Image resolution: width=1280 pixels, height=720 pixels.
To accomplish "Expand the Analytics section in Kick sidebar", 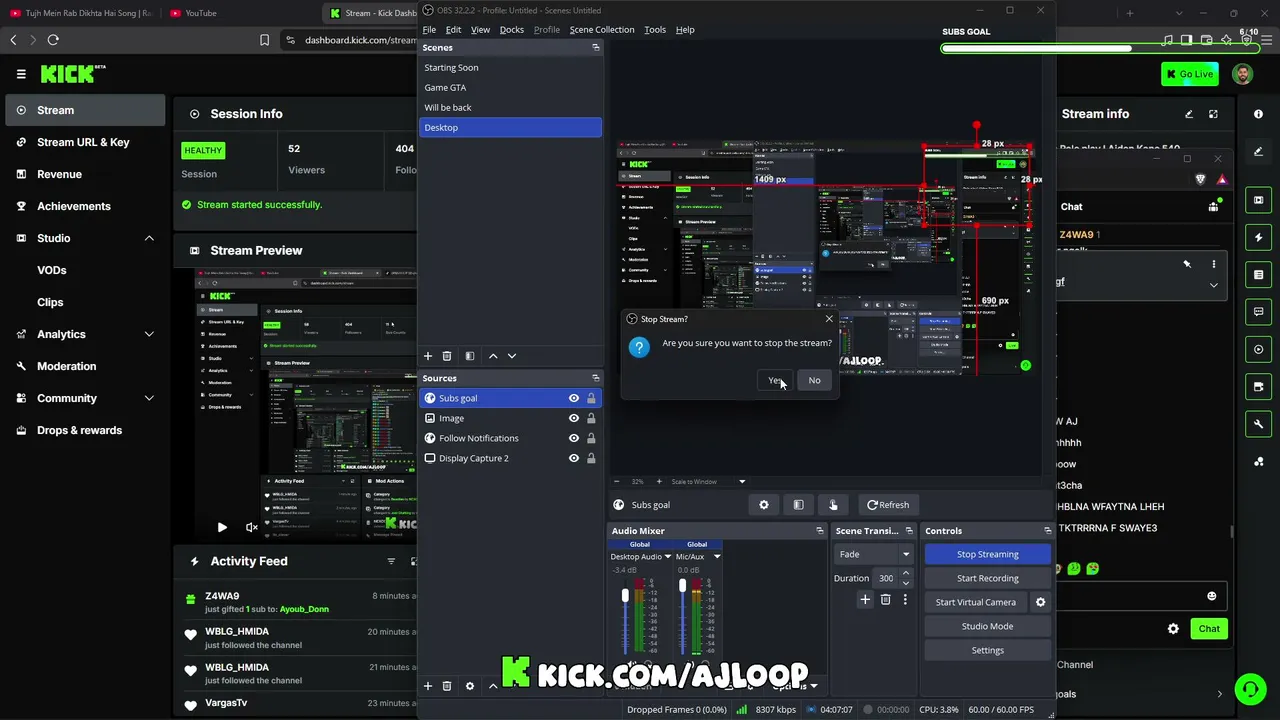I will (x=149, y=334).
